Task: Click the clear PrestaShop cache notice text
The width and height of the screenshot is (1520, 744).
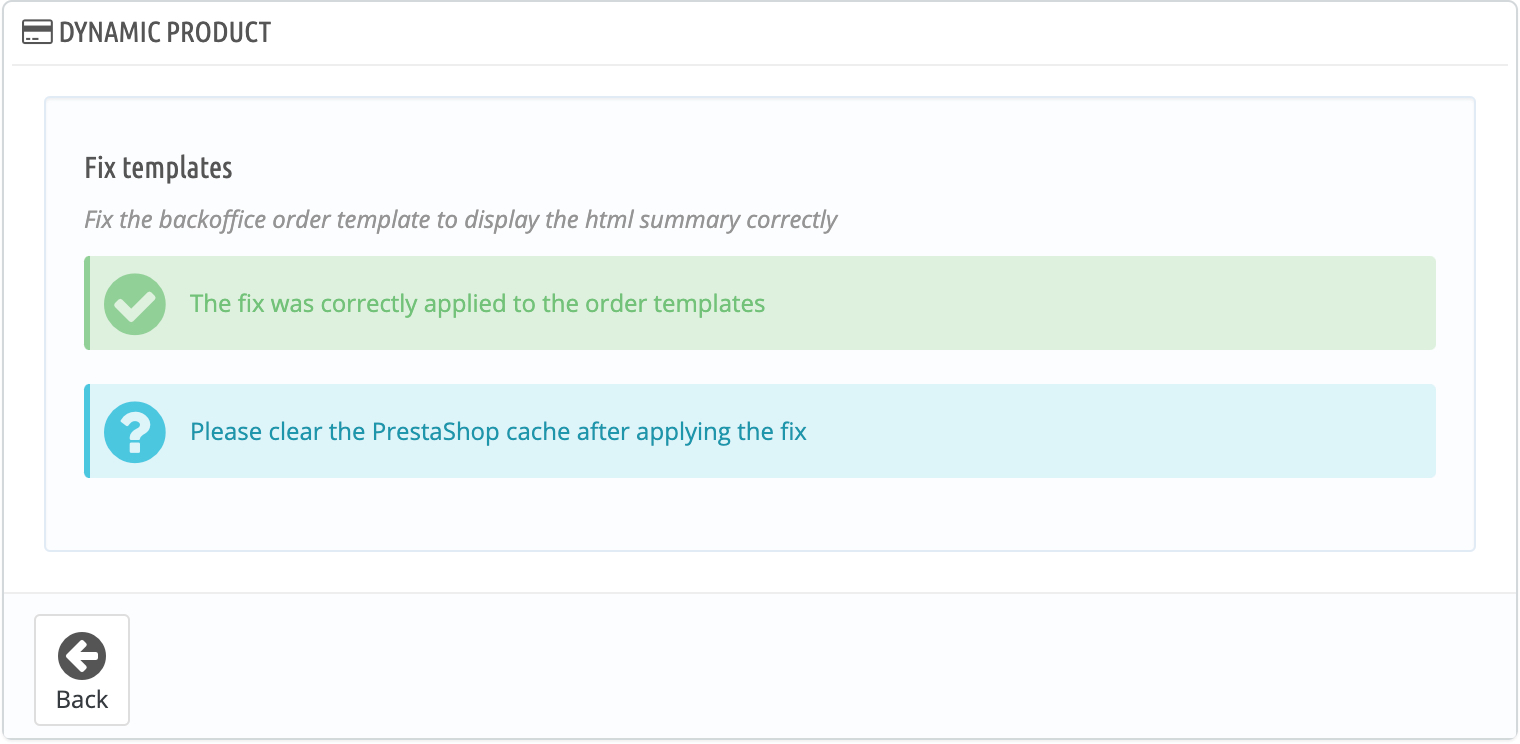Action: point(498,432)
